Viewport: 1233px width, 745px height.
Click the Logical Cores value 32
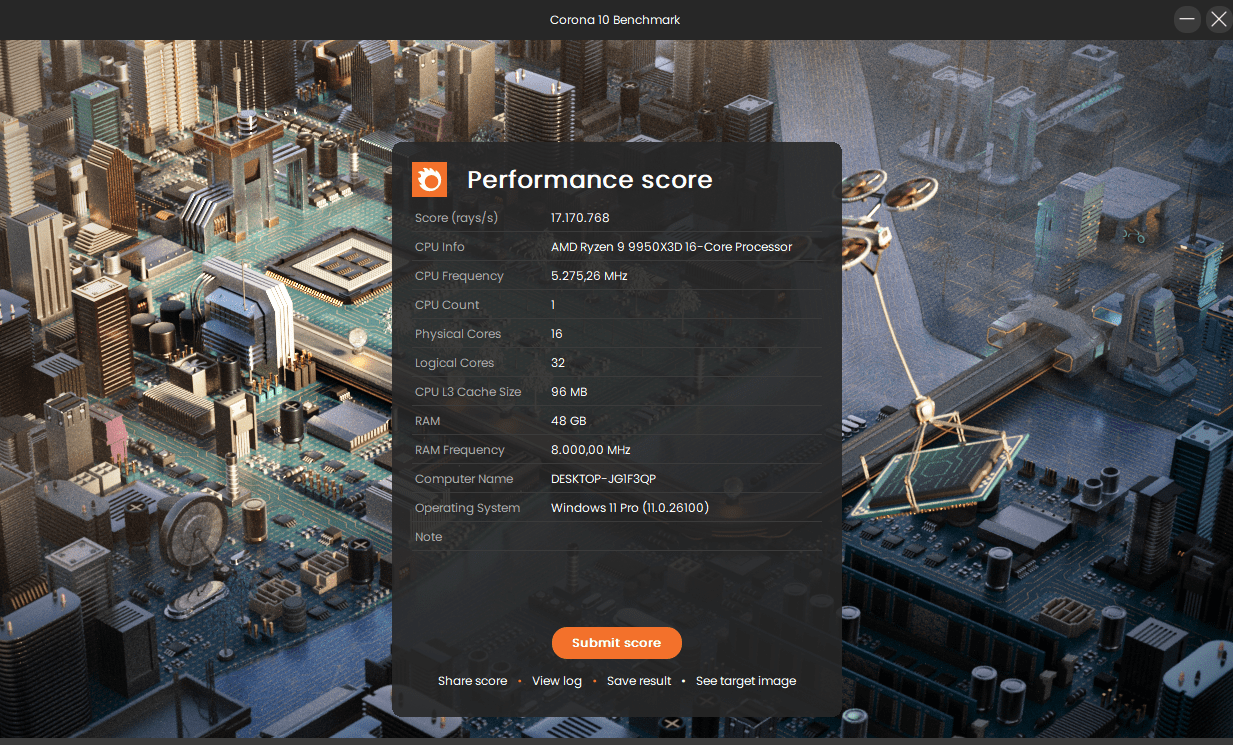click(558, 363)
